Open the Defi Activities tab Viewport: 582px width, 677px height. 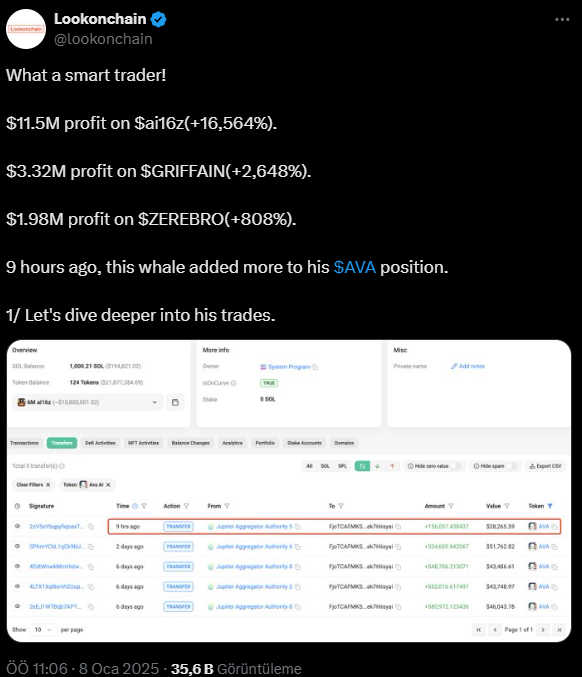(x=100, y=443)
